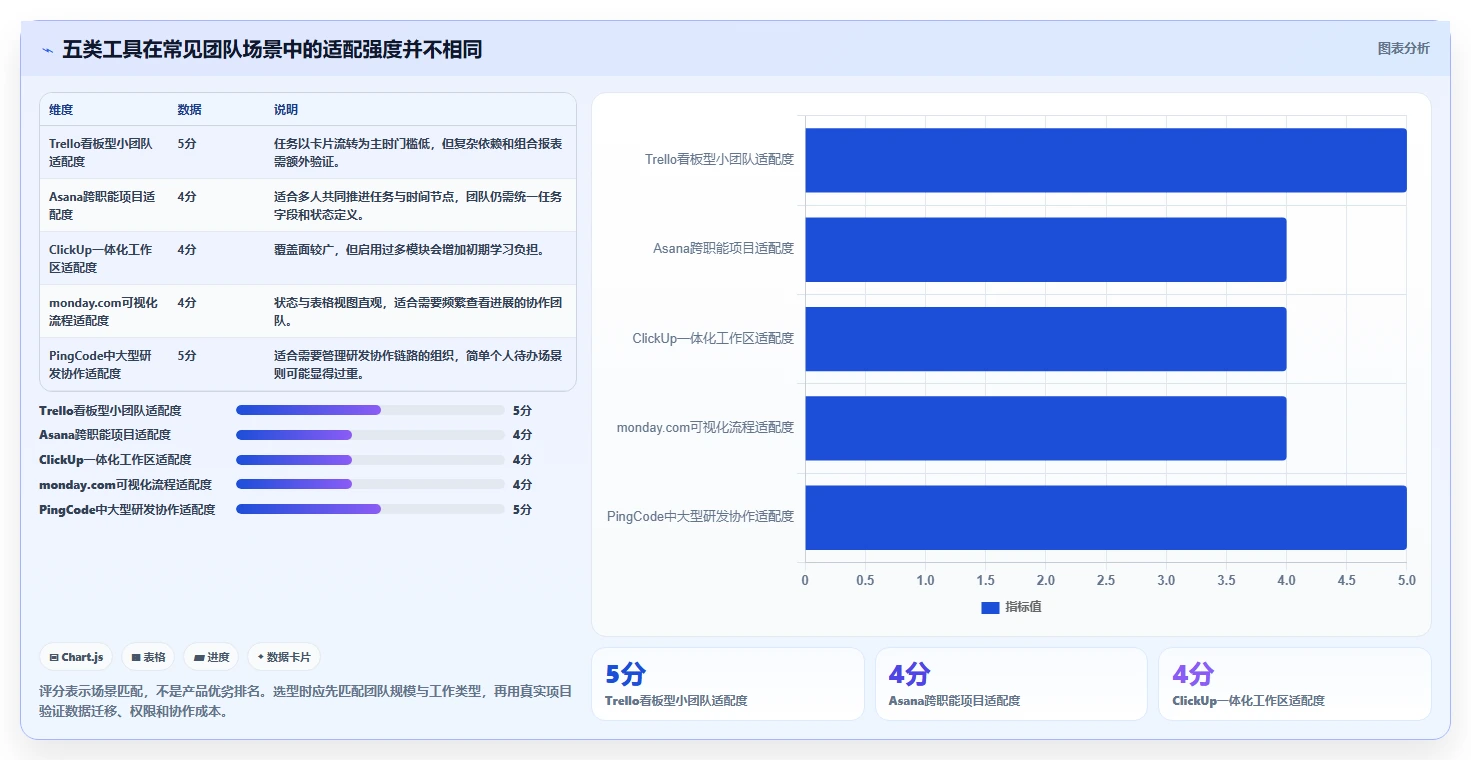Select the description starting 任务以卡片流转
The height and width of the screenshot is (760, 1471).
(418, 152)
